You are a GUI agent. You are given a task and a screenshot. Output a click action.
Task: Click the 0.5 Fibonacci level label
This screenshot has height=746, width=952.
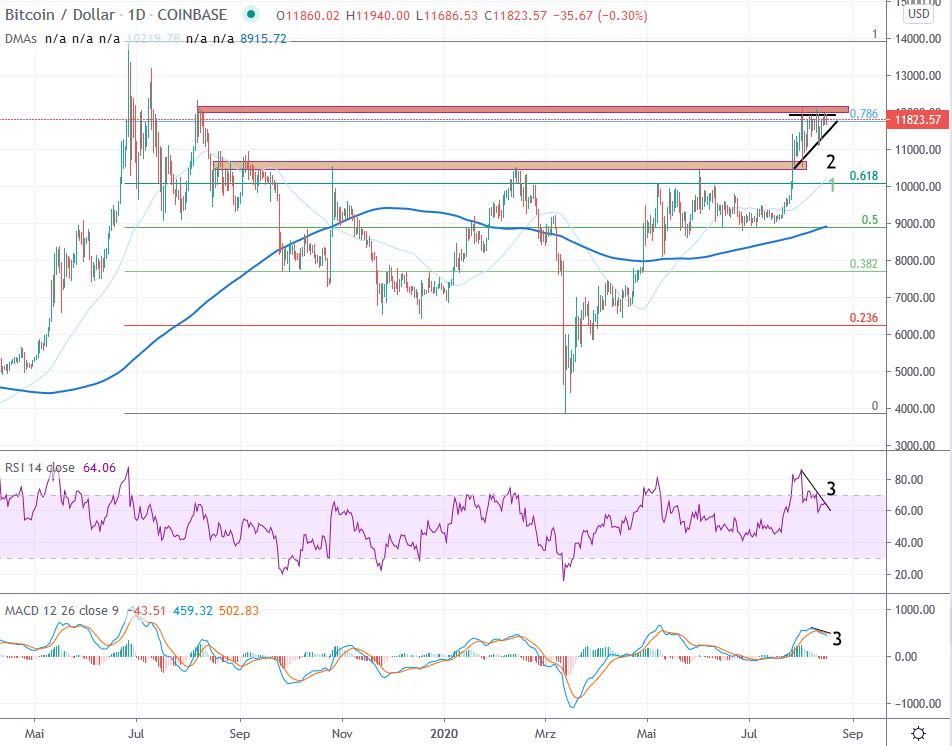click(x=870, y=220)
